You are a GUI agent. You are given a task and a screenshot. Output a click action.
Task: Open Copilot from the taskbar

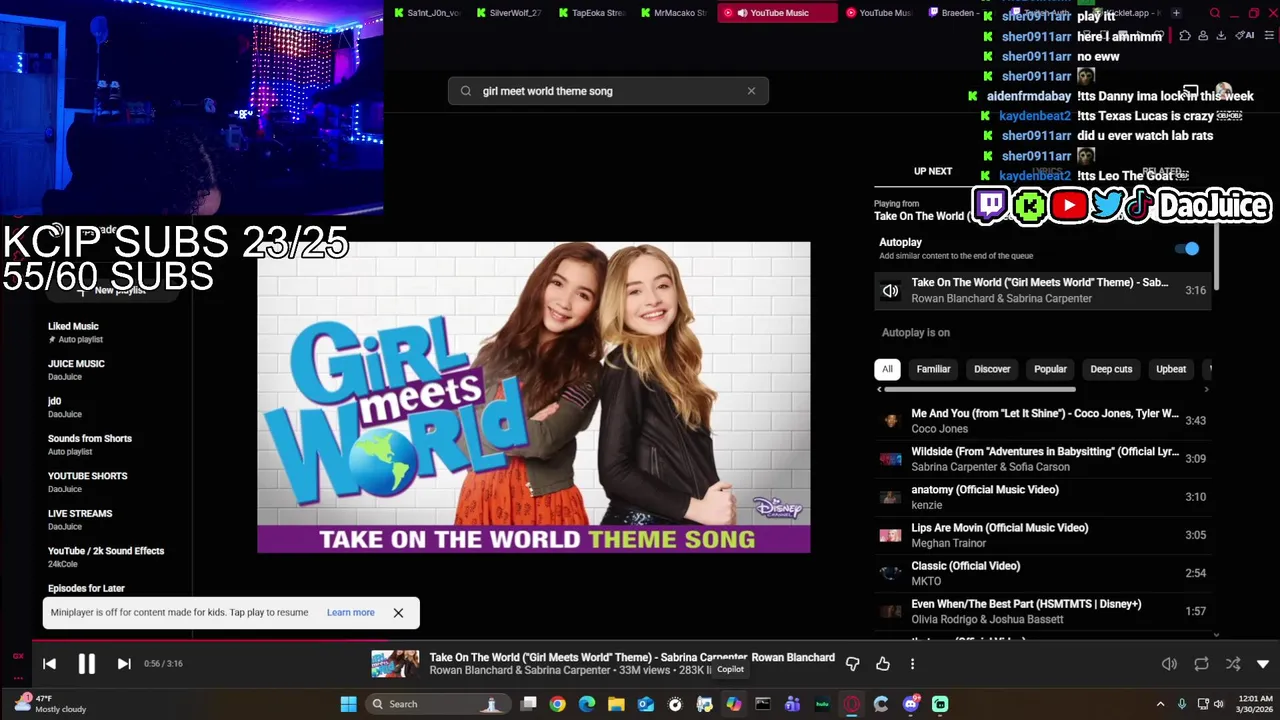[734, 704]
